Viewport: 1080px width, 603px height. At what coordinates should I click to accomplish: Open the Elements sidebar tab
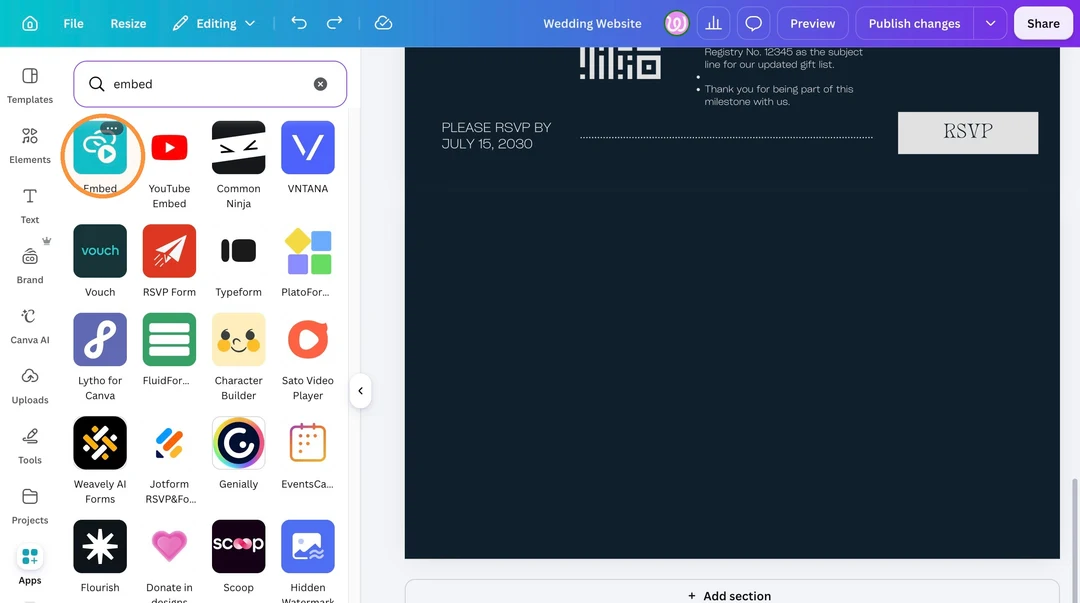(30, 146)
